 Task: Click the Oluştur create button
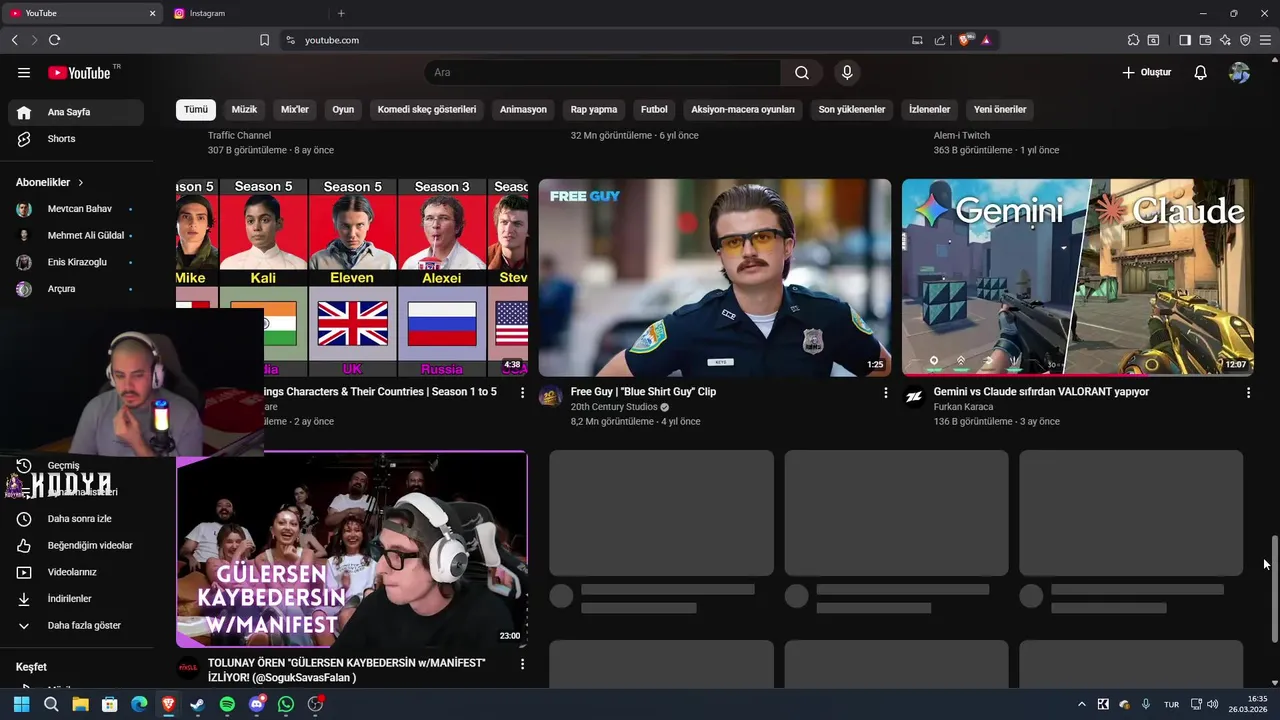[1146, 73]
